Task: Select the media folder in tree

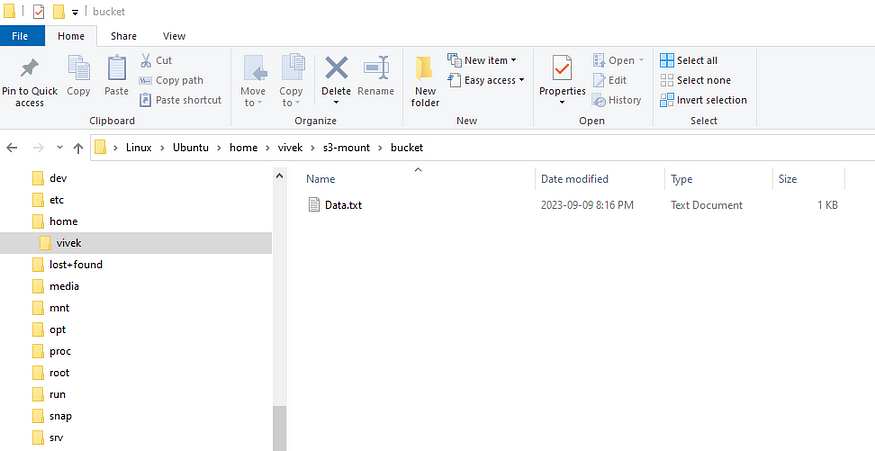Action: [x=64, y=286]
